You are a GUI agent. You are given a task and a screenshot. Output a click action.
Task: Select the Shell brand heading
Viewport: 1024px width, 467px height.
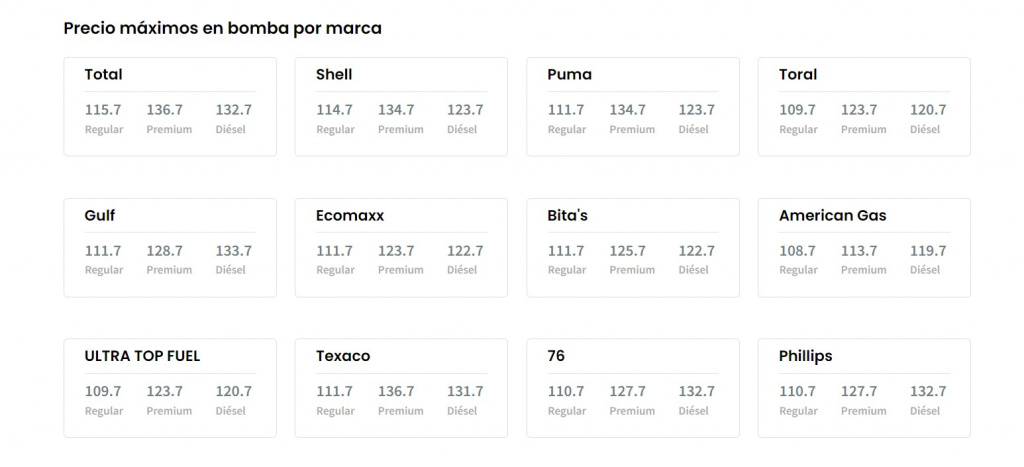pyautogui.click(x=334, y=74)
